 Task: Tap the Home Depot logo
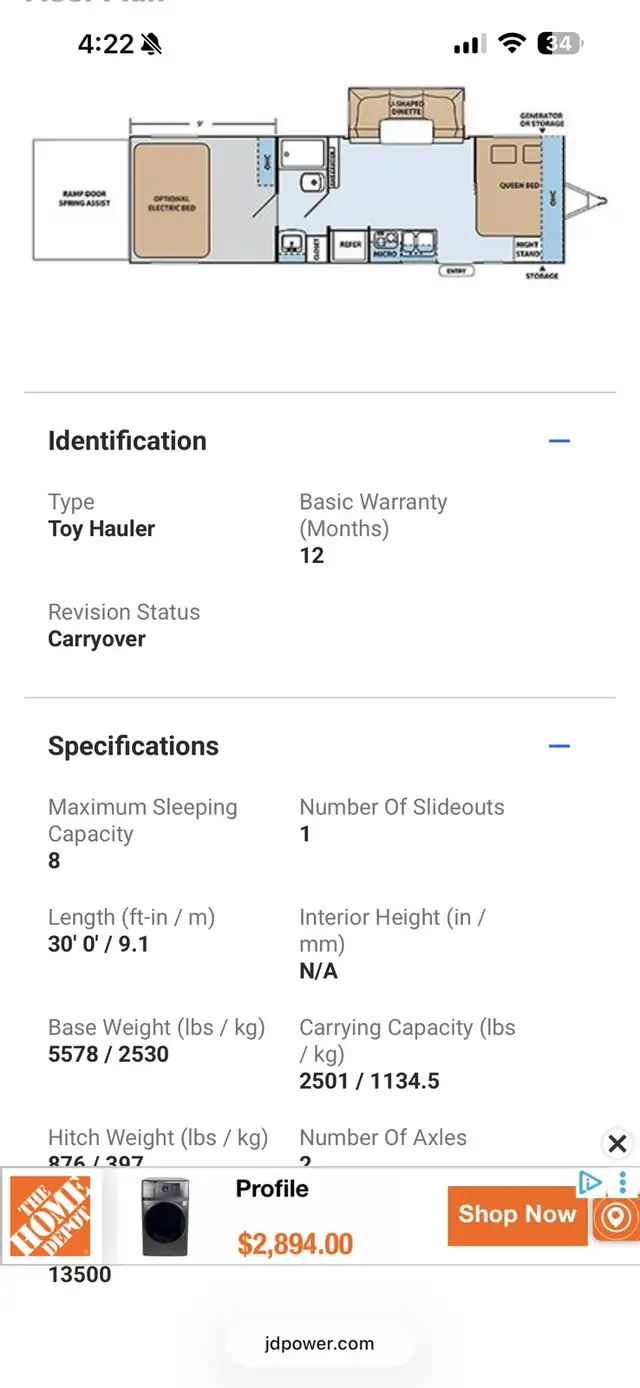(50, 1216)
